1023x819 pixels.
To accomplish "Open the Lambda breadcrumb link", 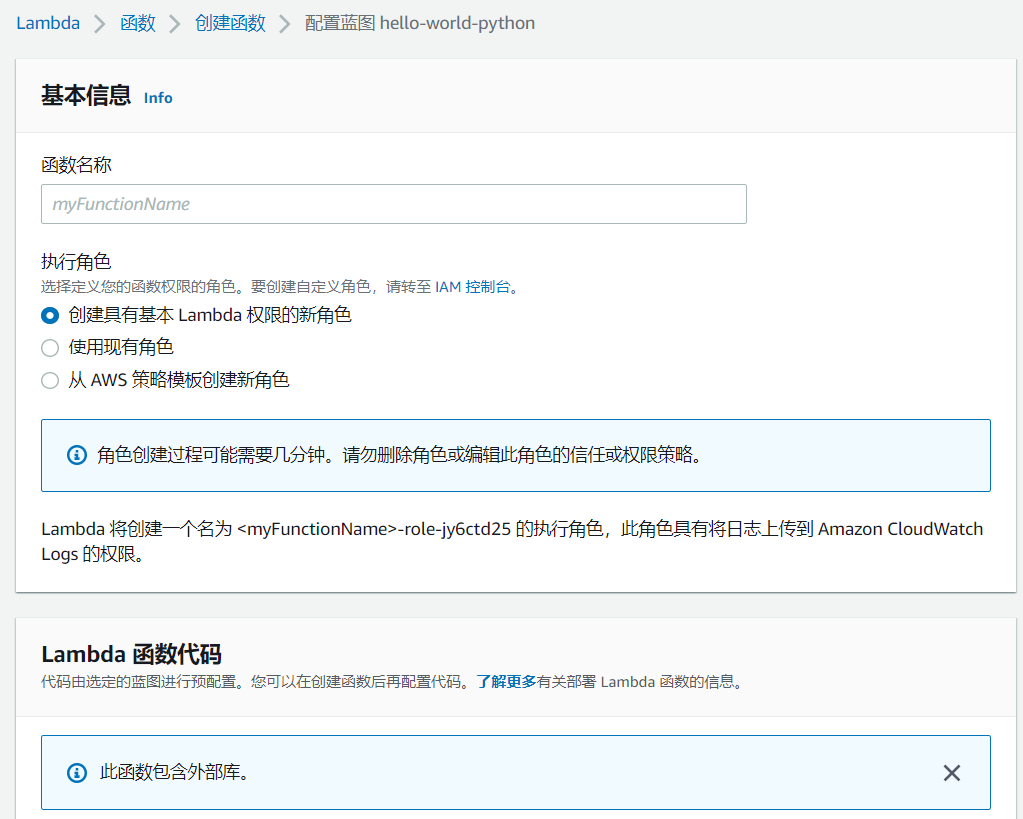I will (x=48, y=23).
